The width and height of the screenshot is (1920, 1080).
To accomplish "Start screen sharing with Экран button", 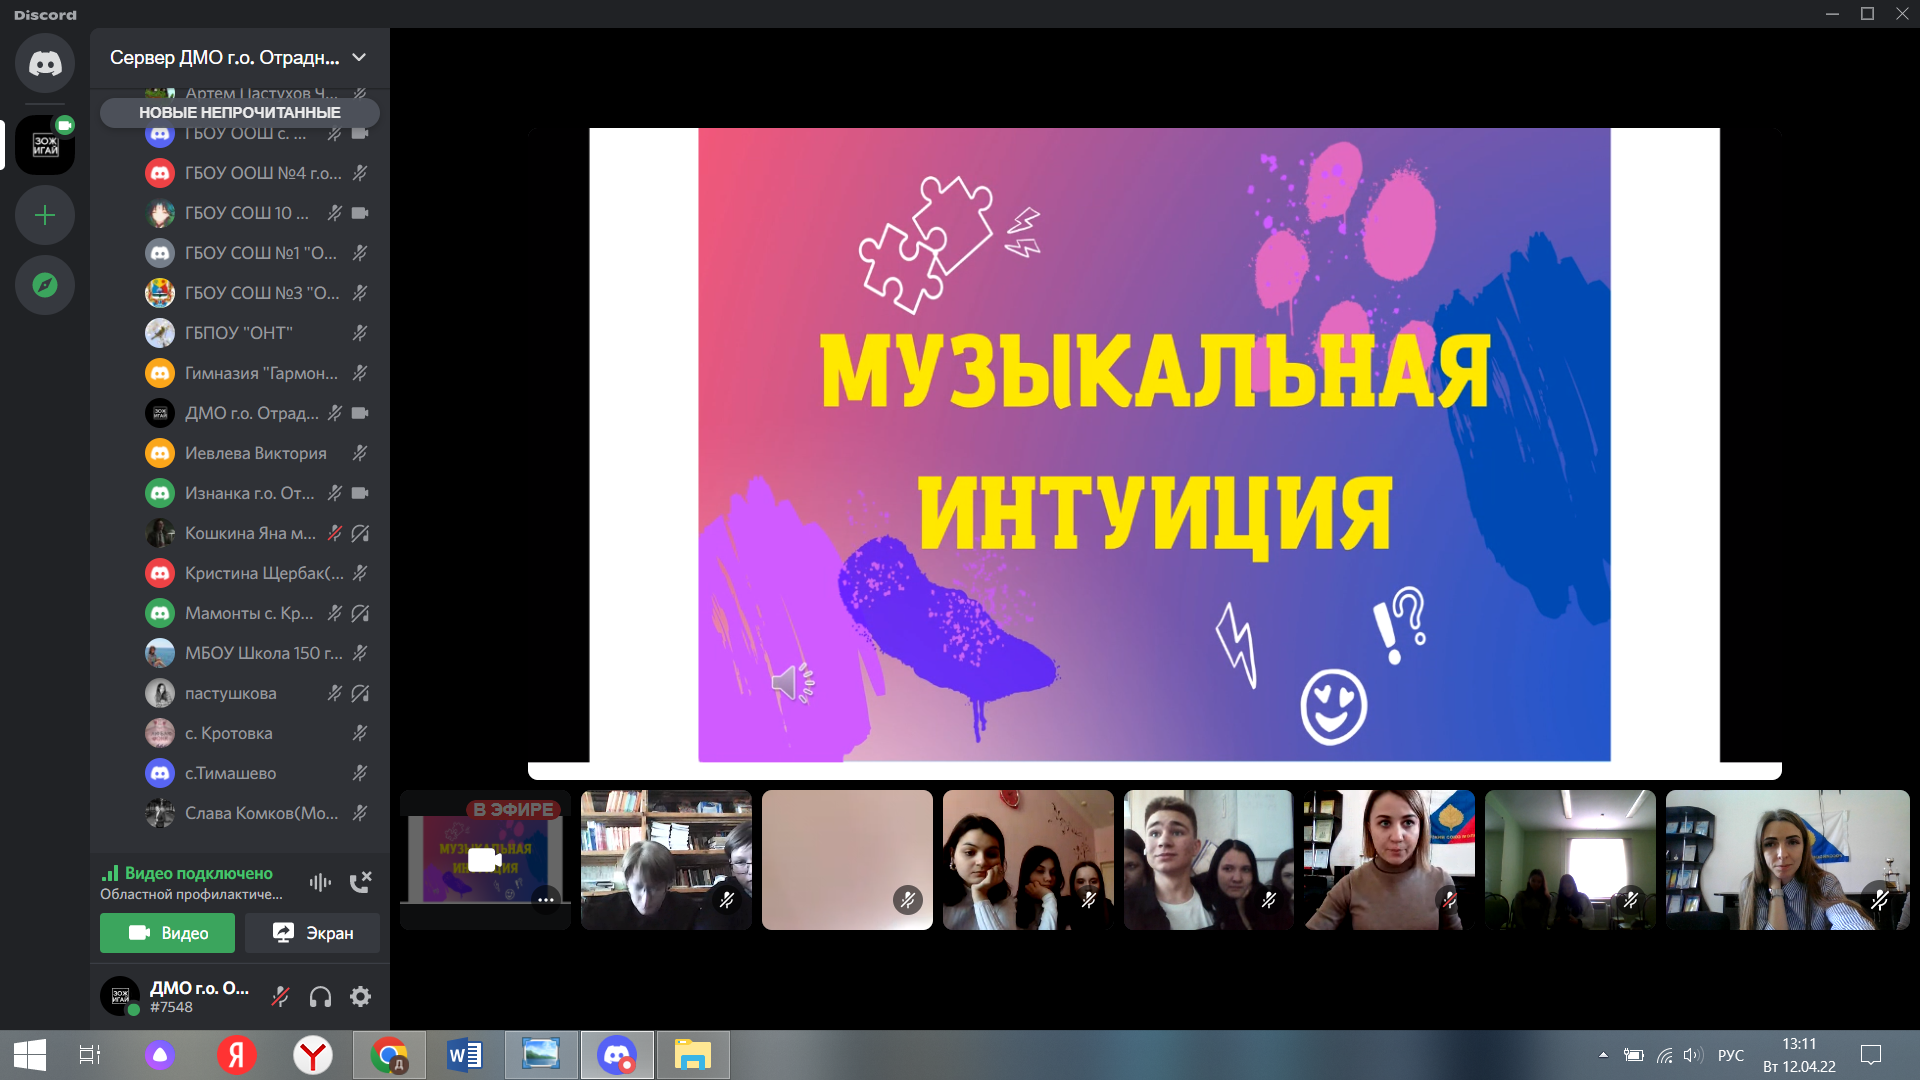I will 312,933.
